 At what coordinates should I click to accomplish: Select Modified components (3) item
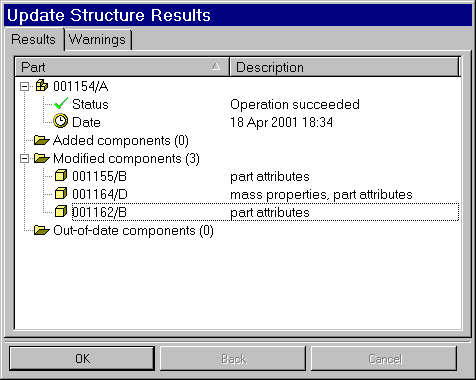pos(126,158)
